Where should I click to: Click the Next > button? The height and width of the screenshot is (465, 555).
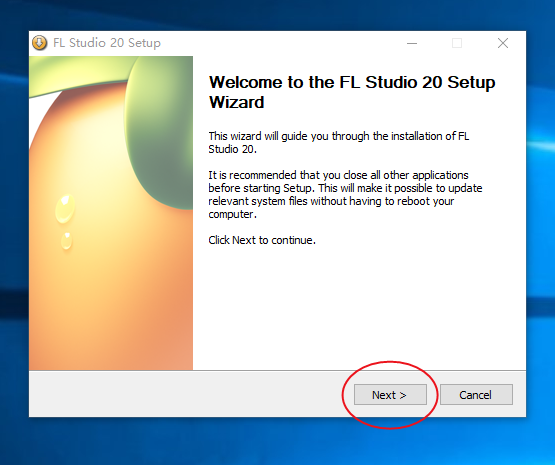[390, 395]
